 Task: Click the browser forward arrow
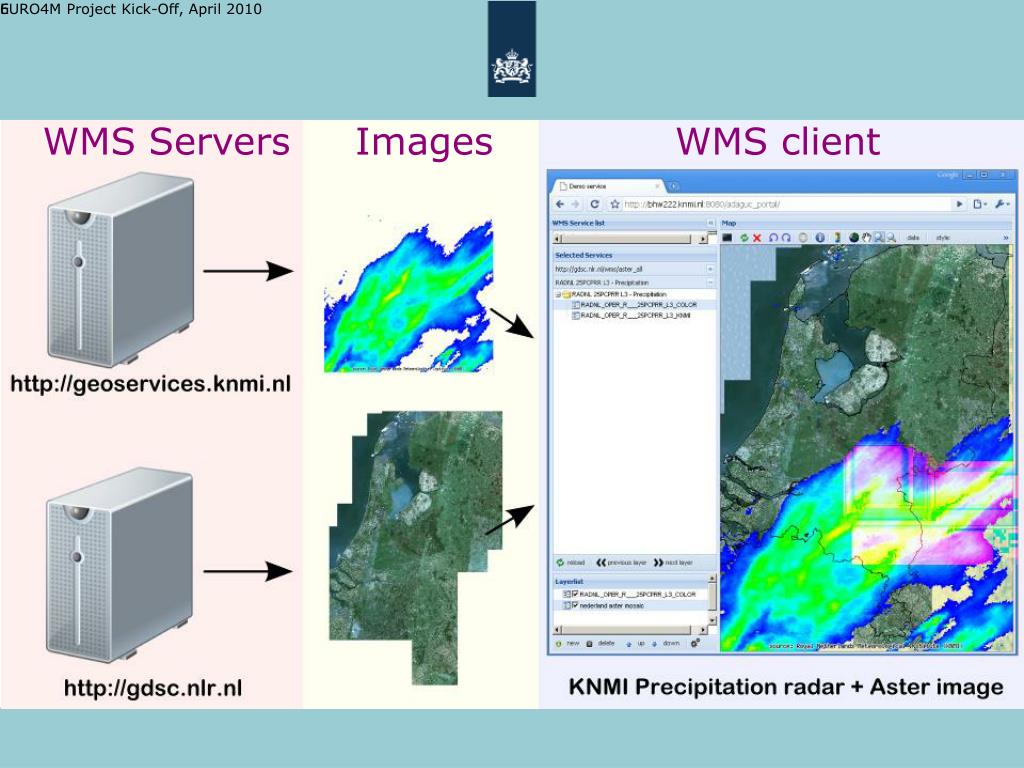click(575, 204)
